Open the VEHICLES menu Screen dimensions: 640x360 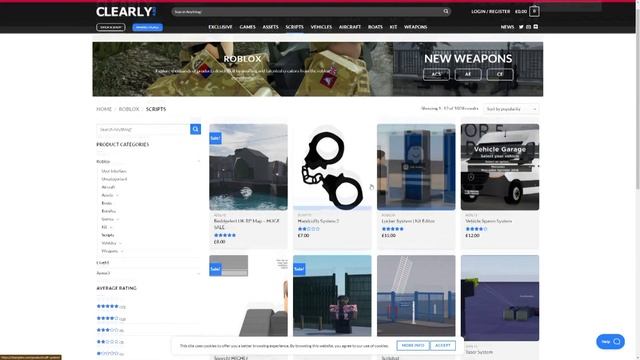(321, 27)
